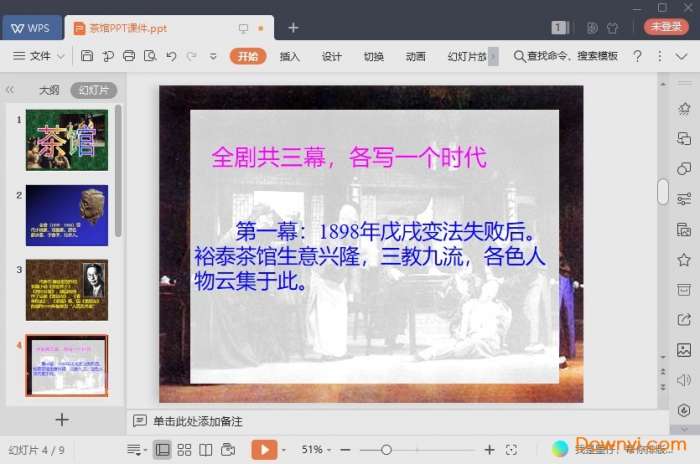
Task: Open the 幻灯片放映 tab
Action: pyautogui.click(x=467, y=56)
